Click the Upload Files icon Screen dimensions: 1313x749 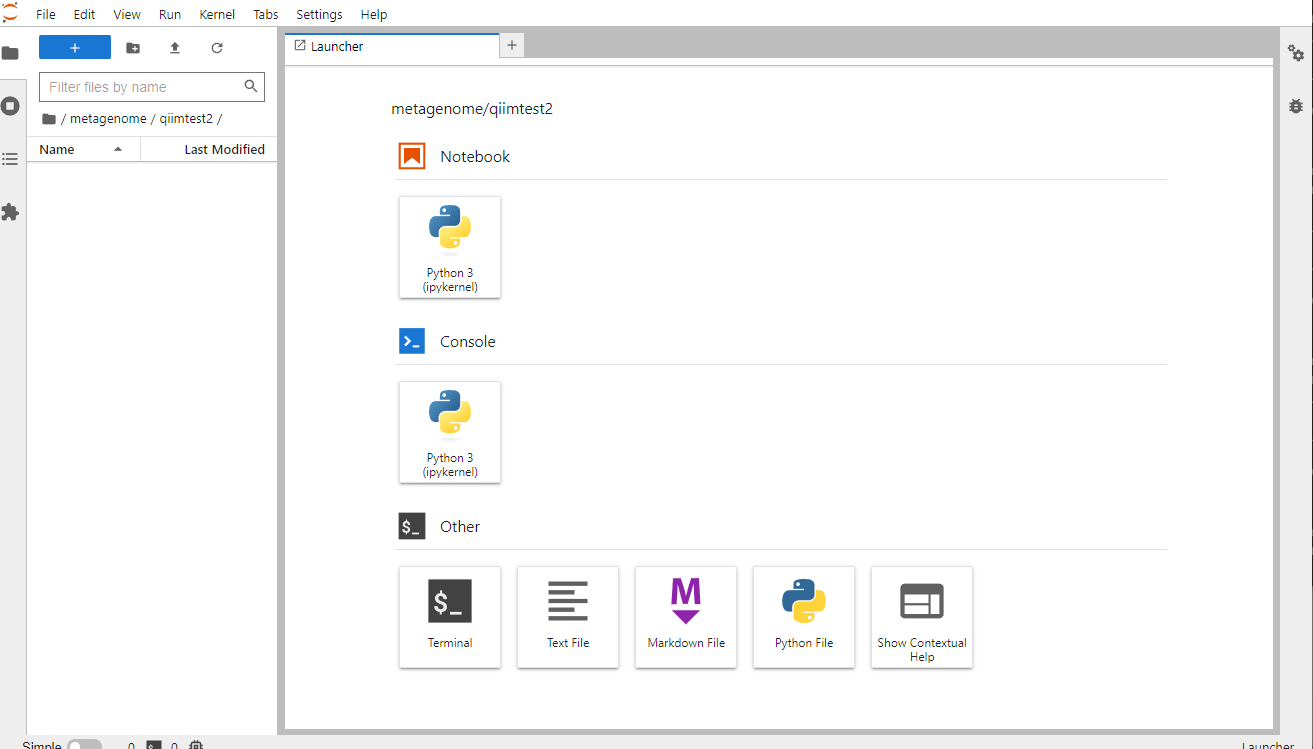point(175,47)
